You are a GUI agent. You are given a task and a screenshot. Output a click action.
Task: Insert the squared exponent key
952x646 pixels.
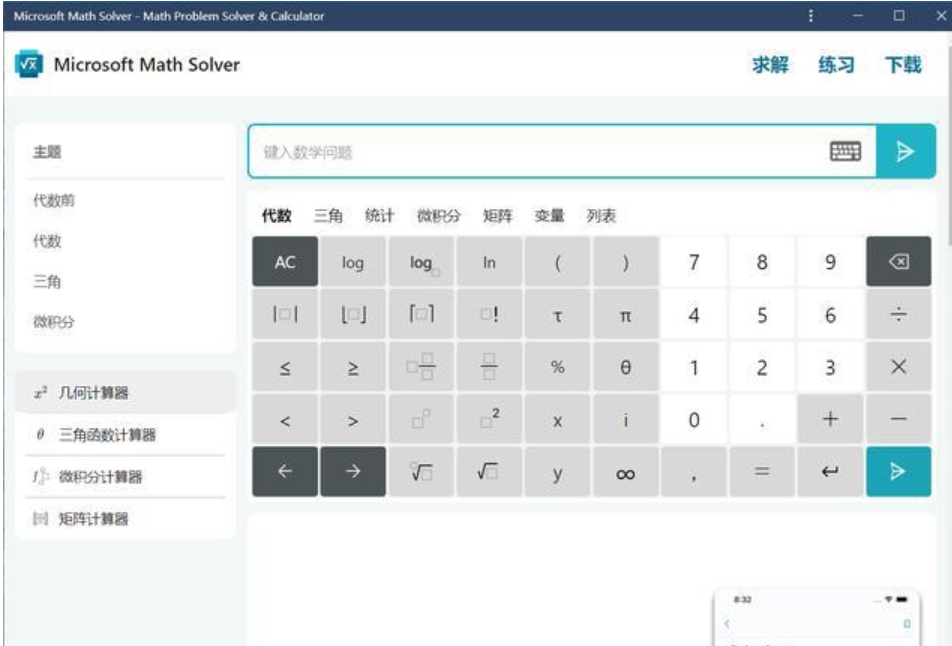(x=489, y=420)
